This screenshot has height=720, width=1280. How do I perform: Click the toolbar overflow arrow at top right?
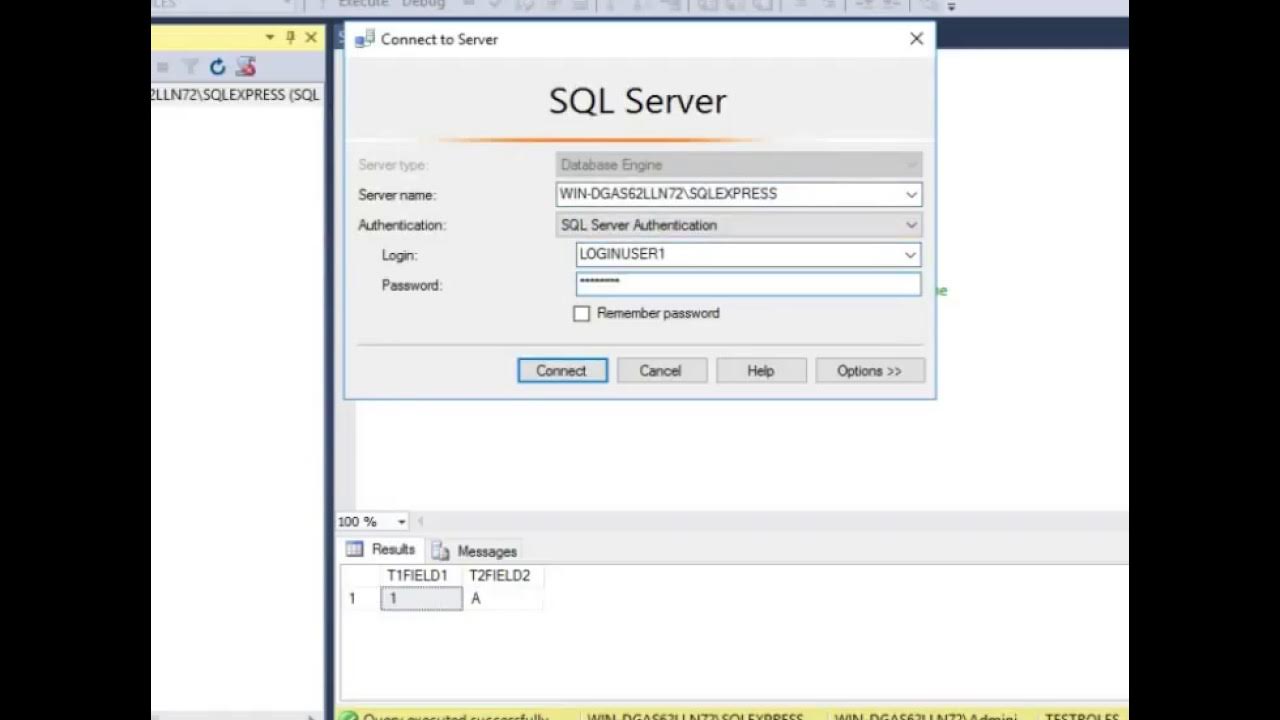(x=951, y=5)
